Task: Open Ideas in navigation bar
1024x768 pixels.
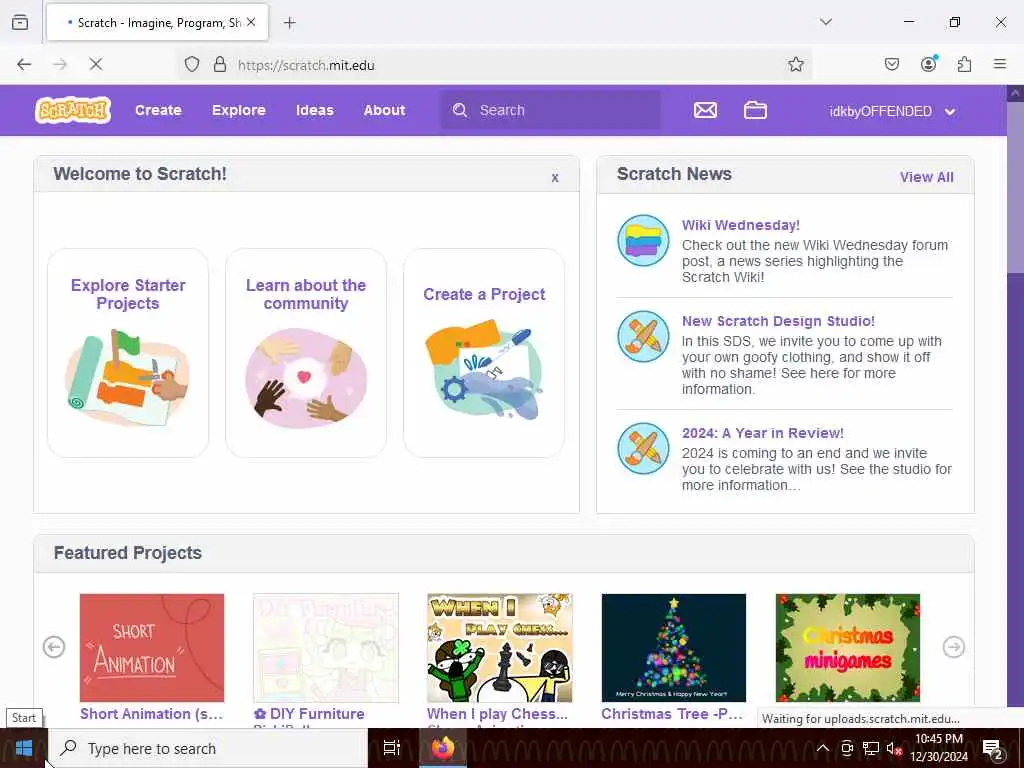Action: [315, 110]
